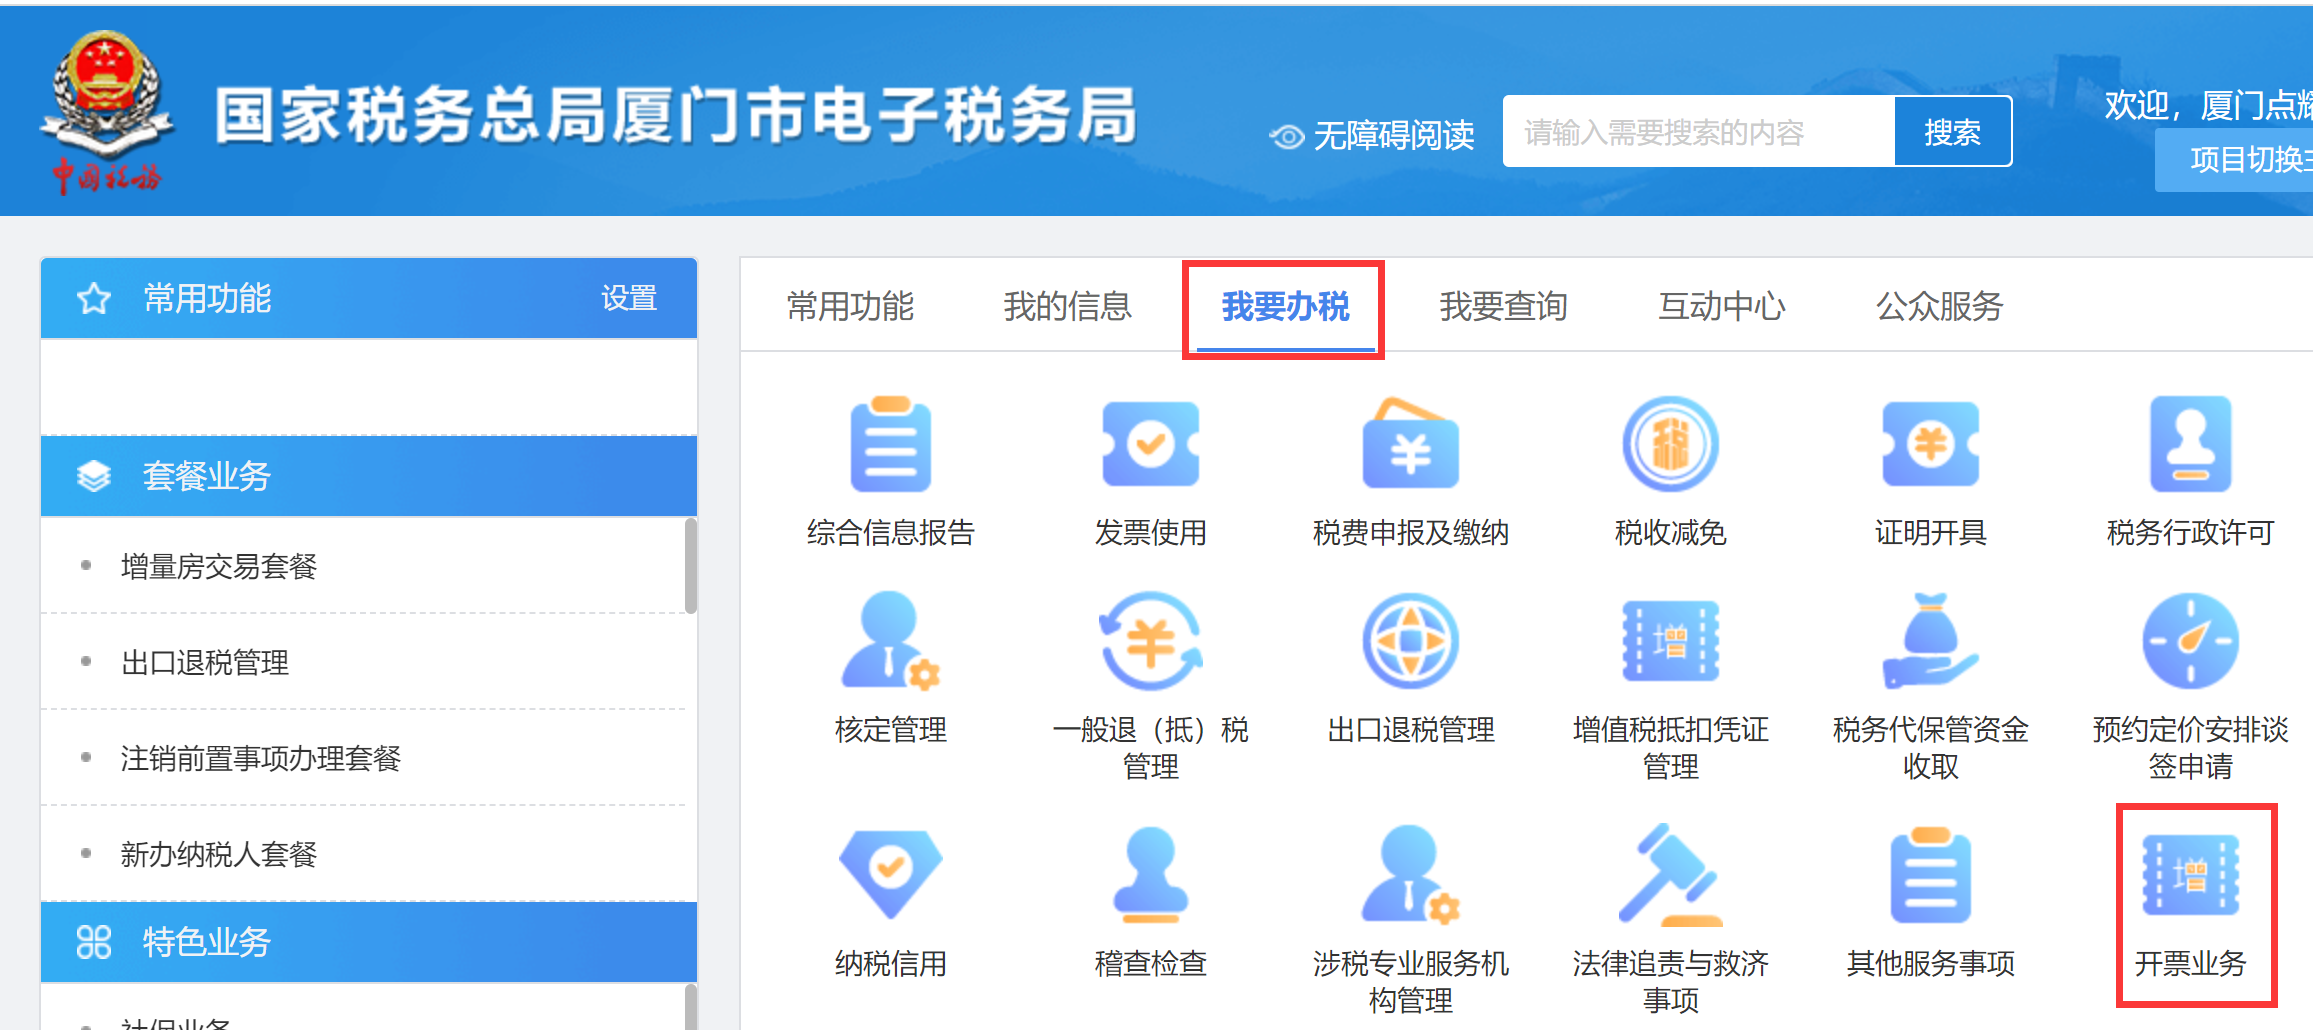This screenshot has height=1030, width=2313.
Task: Open 增量房交易套餐 in the sidebar
Action: [218, 567]
